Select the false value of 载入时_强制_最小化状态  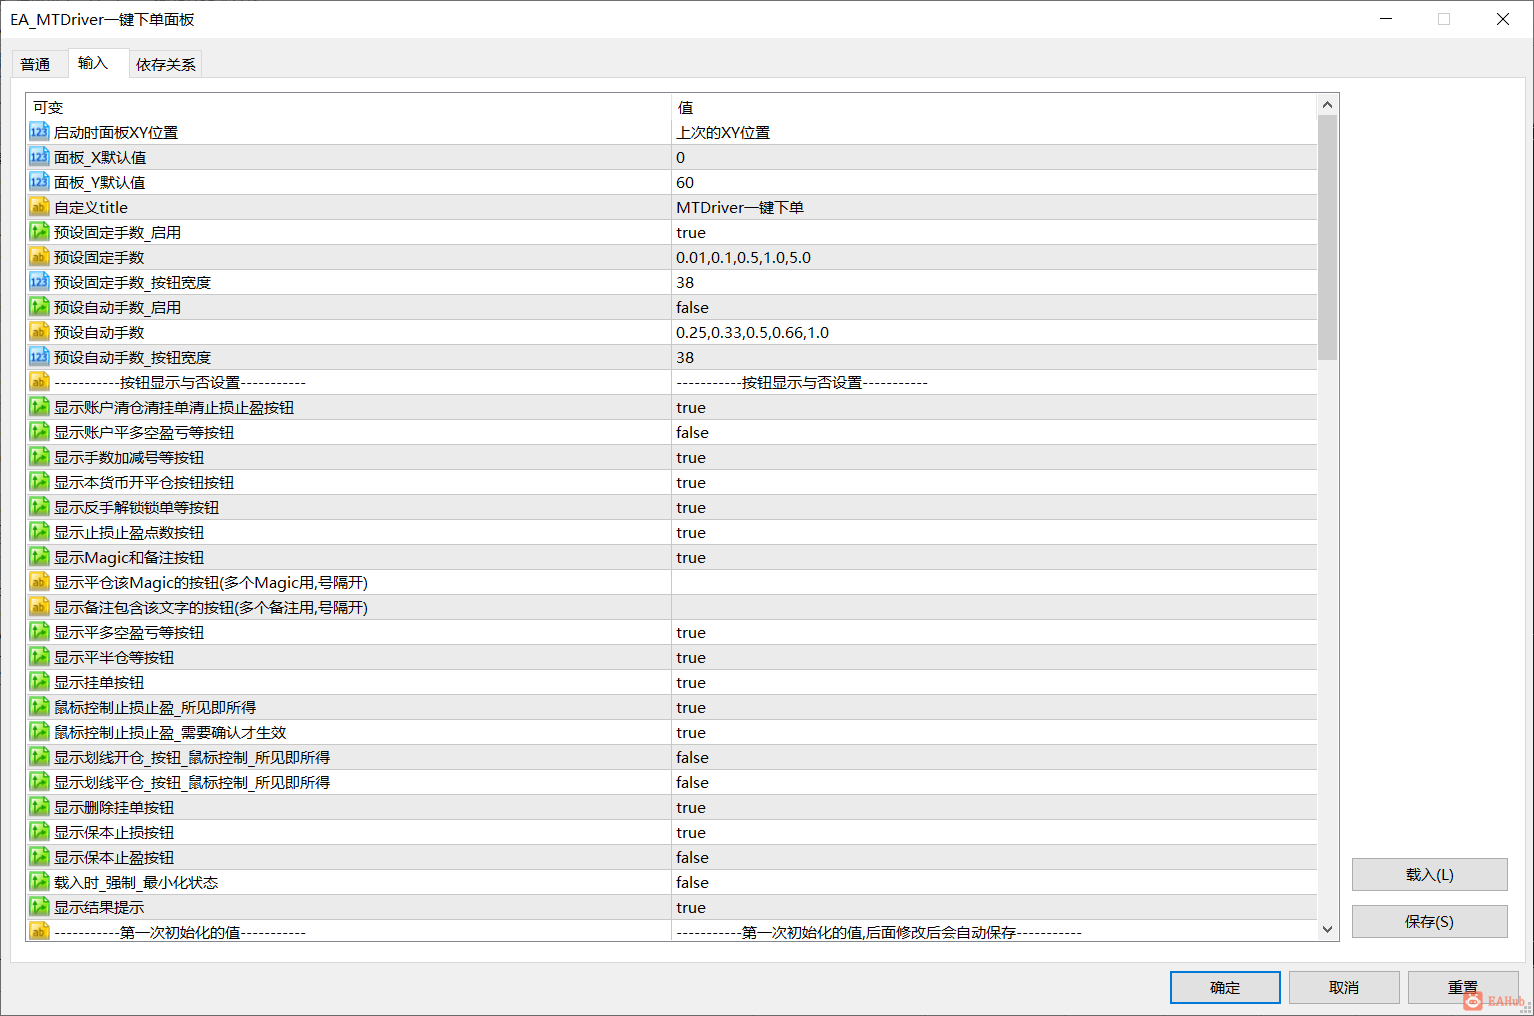click(692, 882)
